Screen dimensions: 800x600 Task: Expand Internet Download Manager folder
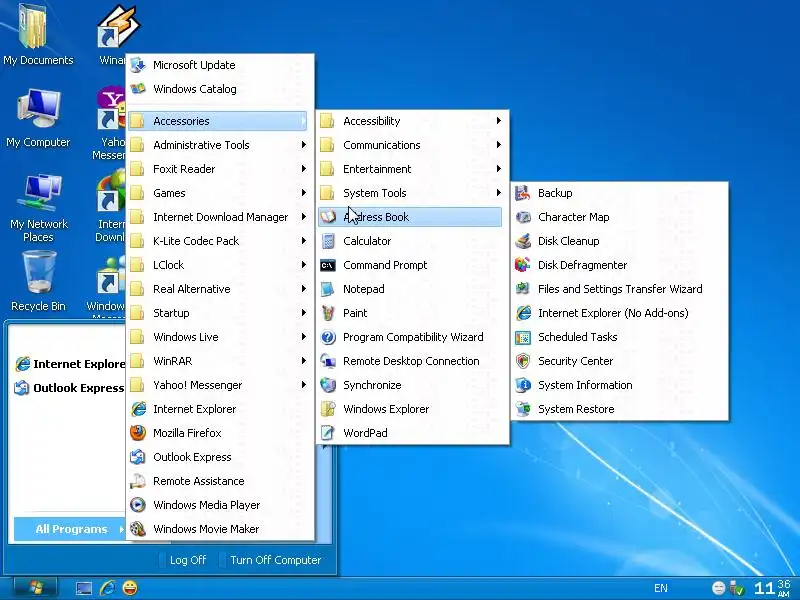pyautogui.click(x=218, y=217)
